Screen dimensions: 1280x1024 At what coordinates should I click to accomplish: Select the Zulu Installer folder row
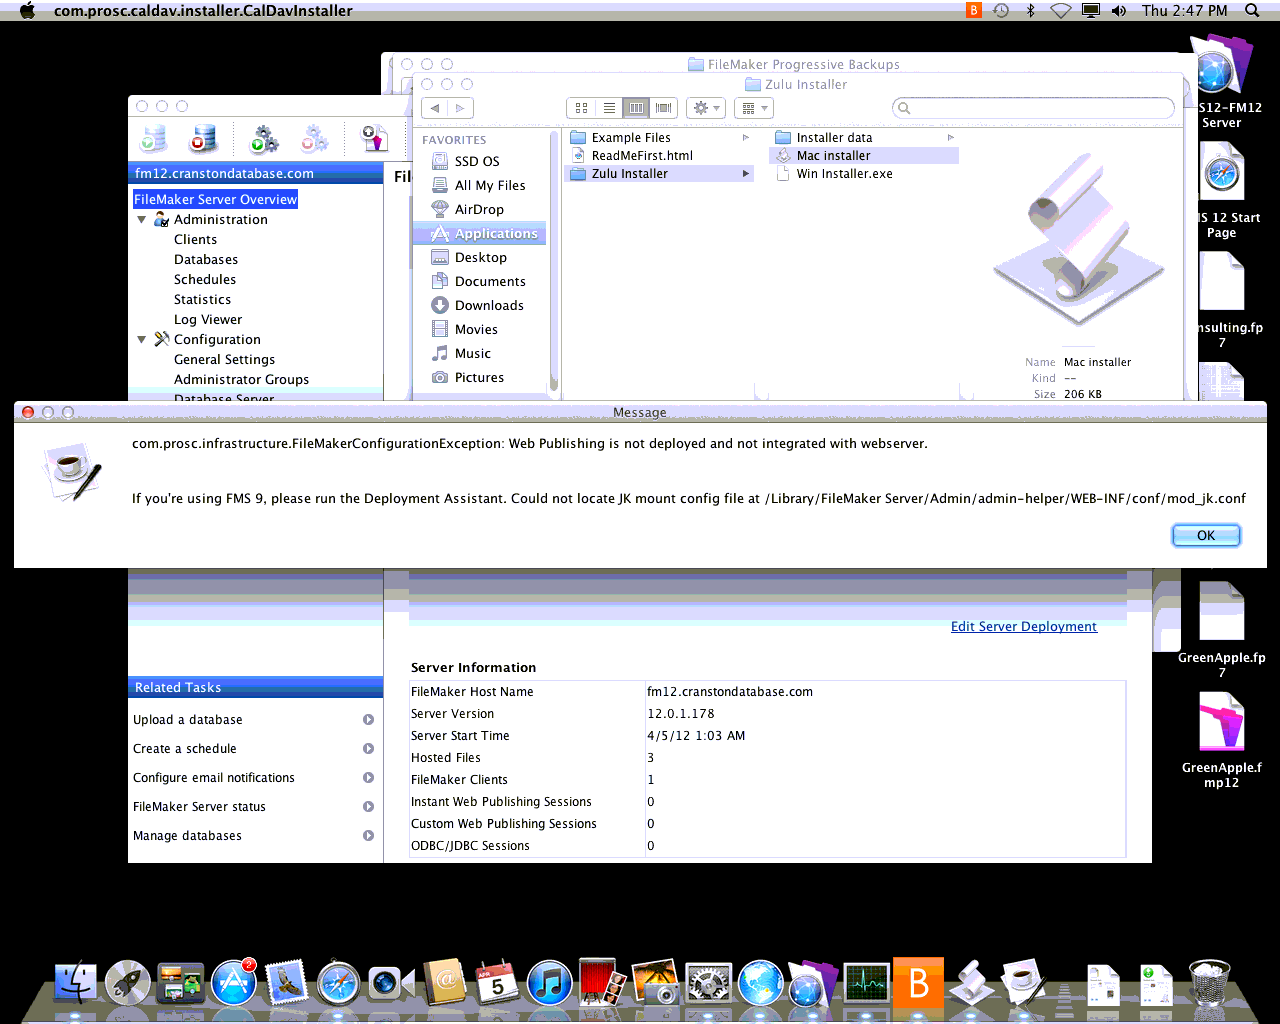[660, 174]
